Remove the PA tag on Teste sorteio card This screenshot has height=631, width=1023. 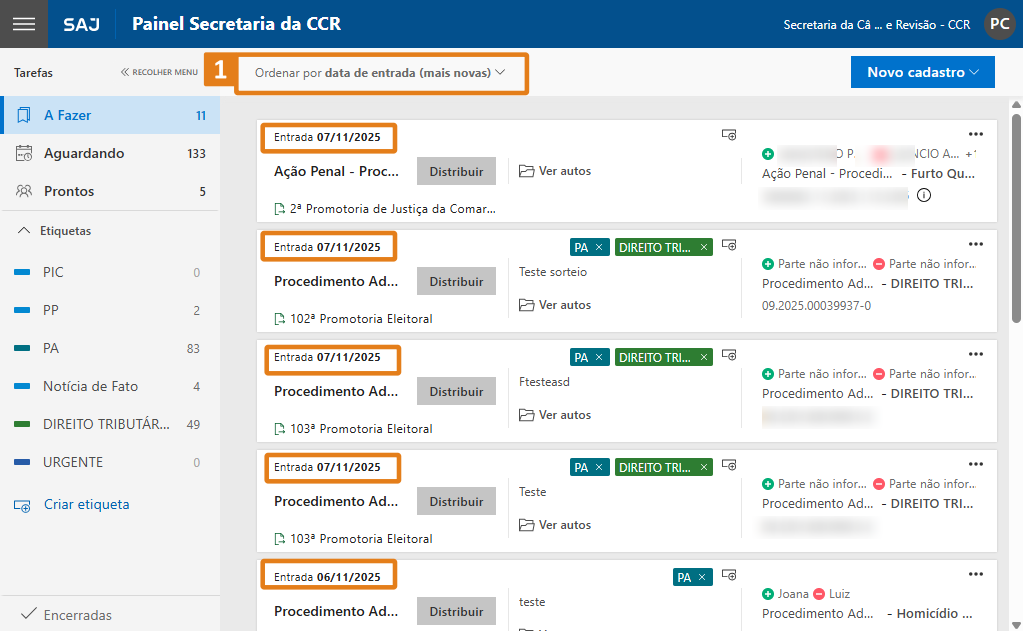599,247
